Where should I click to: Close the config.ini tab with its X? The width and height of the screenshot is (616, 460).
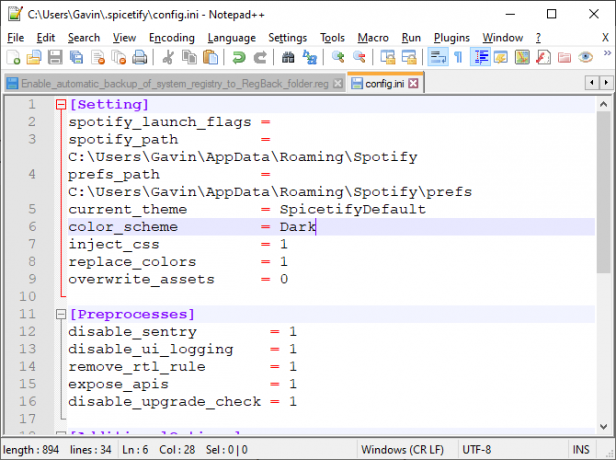(413, 83)
